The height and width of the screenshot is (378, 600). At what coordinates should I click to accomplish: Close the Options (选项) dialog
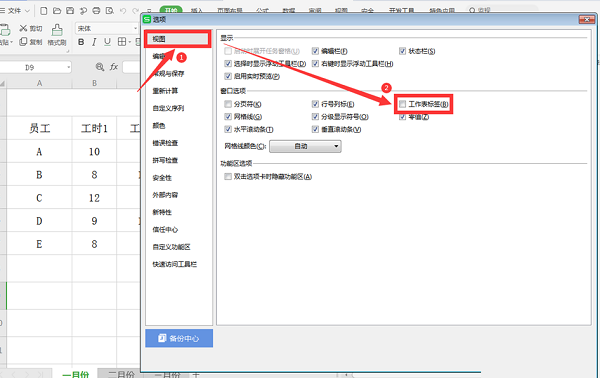586,19
